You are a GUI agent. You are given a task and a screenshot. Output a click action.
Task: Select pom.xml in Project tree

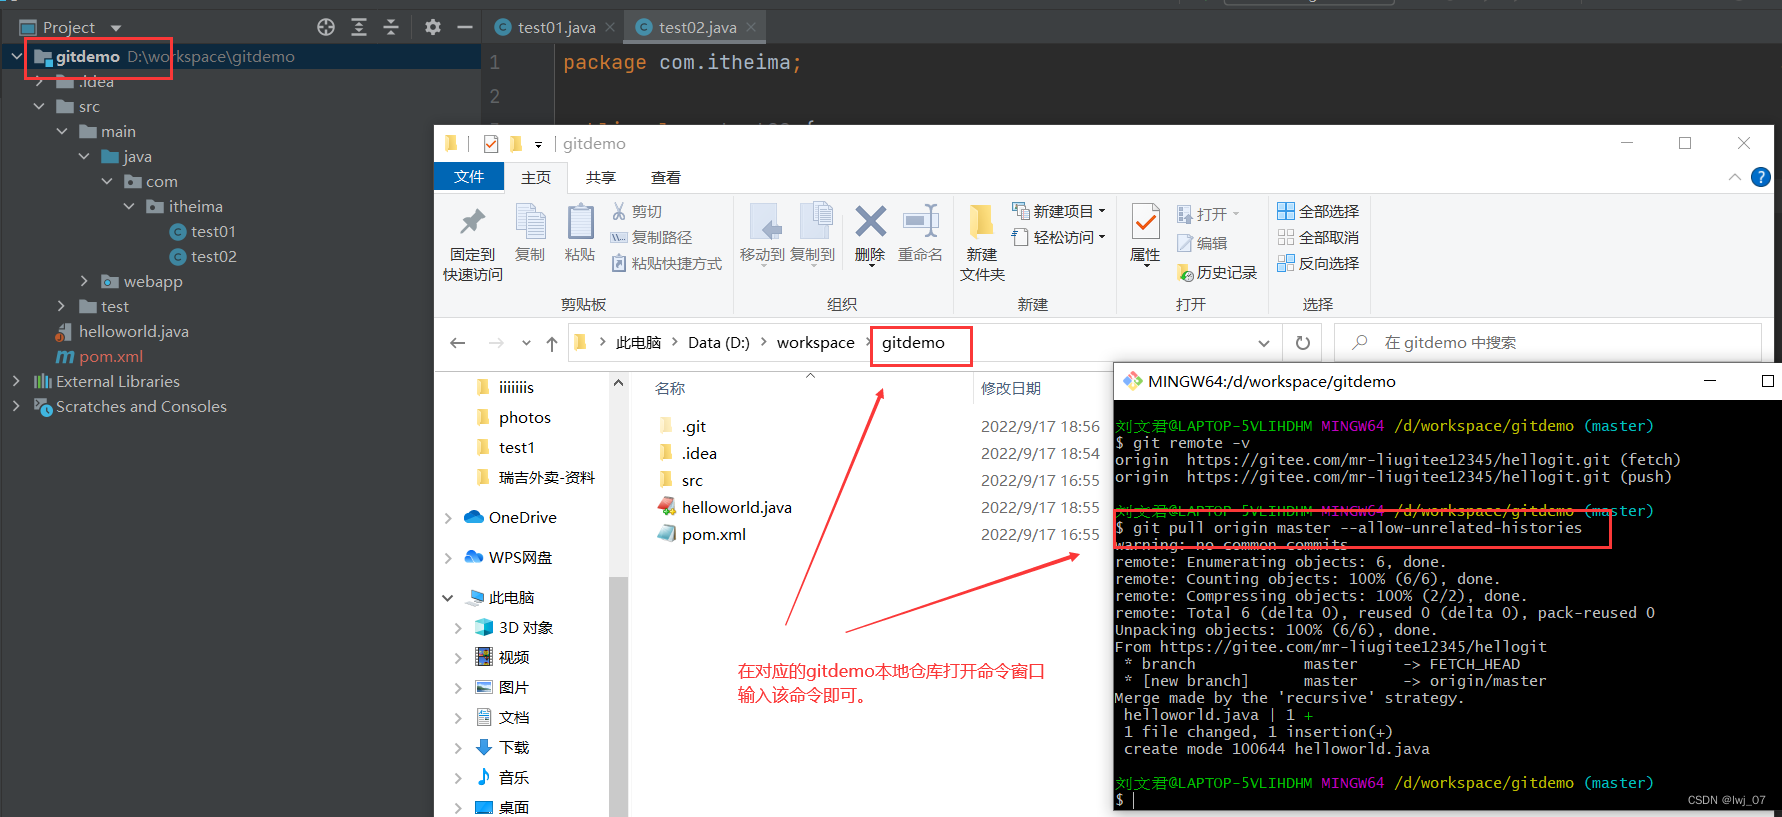pyautogui.click(x=100, y=356)
